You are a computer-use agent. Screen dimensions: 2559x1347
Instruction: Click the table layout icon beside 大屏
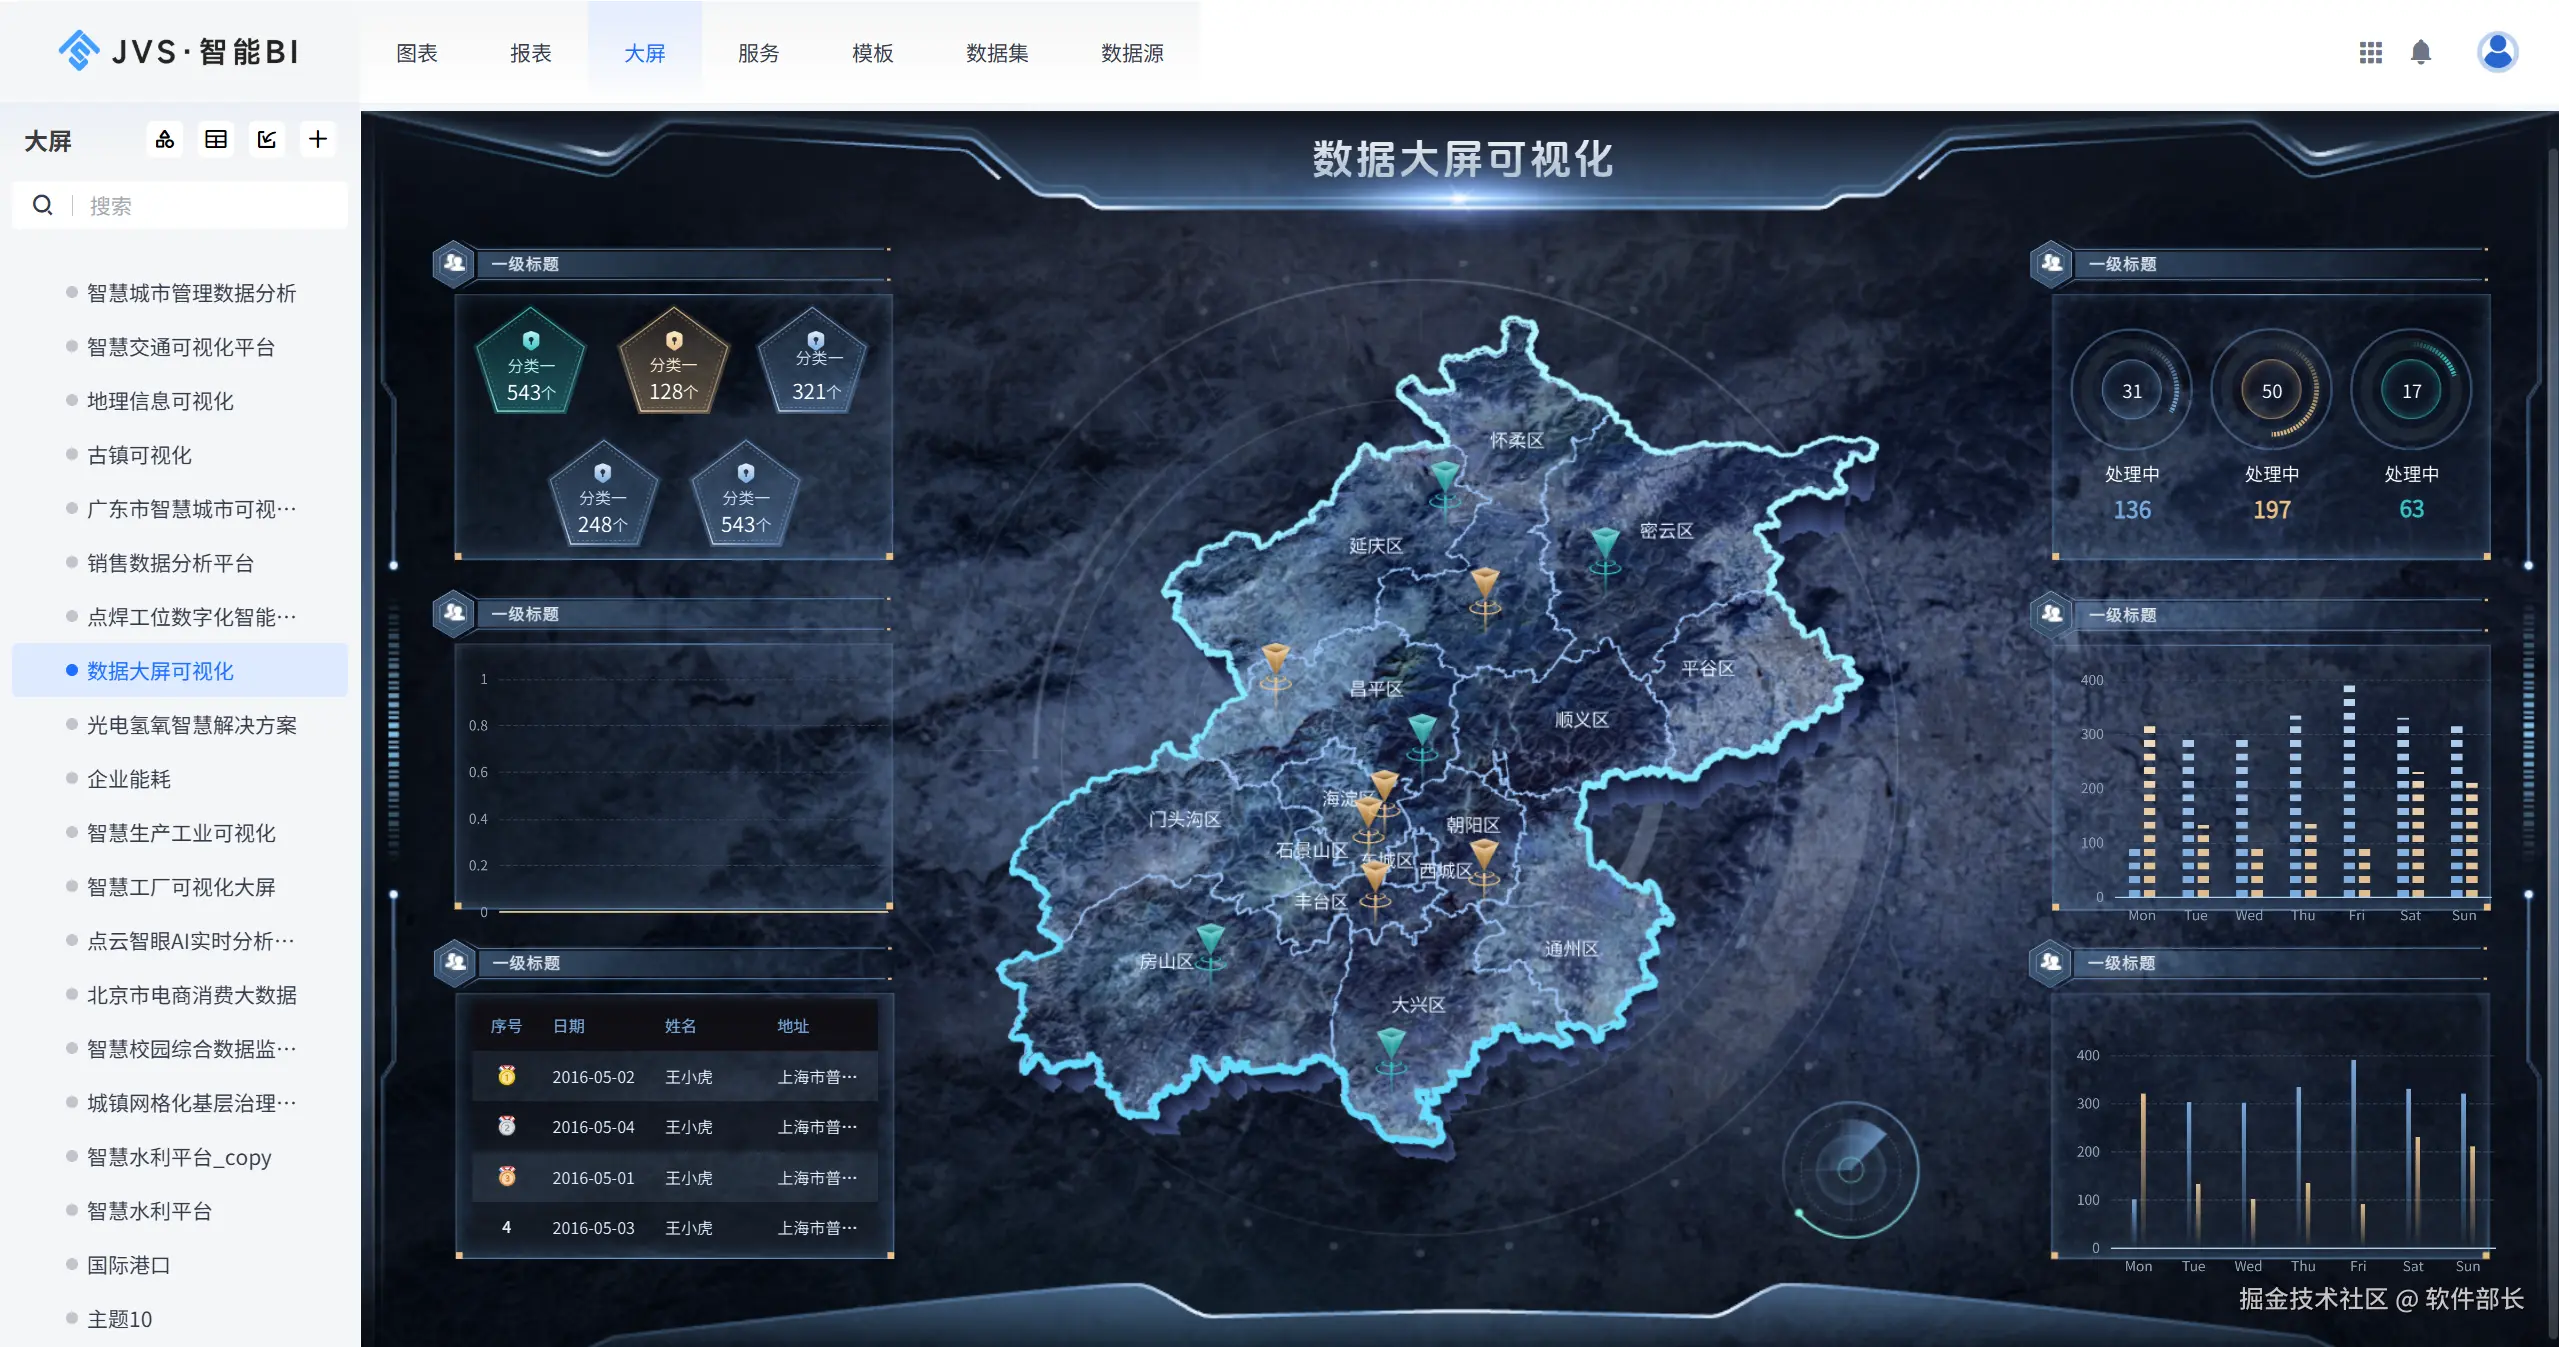point(216,140)
